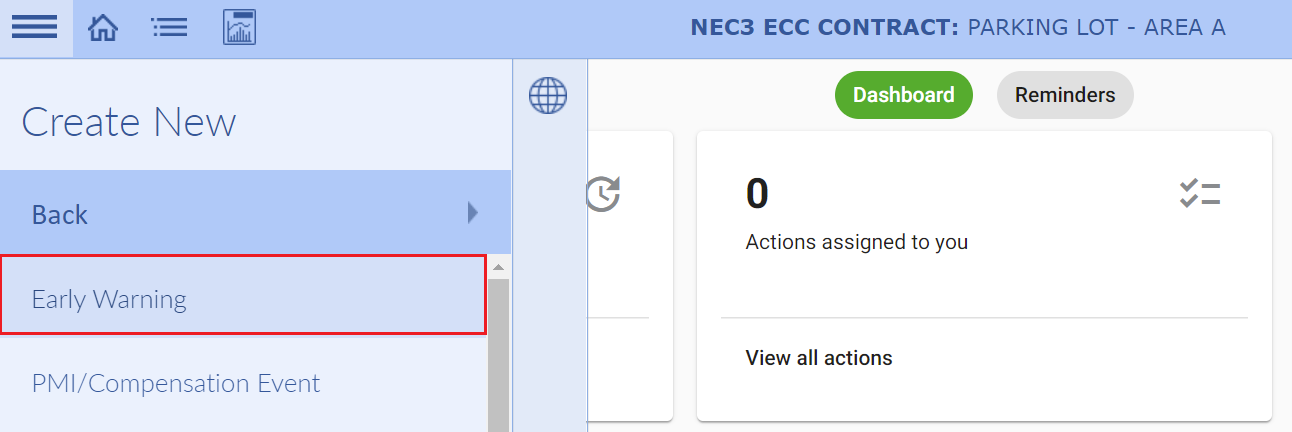Click the zero actions count
Image resolution: width=1292 pixels, height=432 pixels.
[x=757, y=194]
